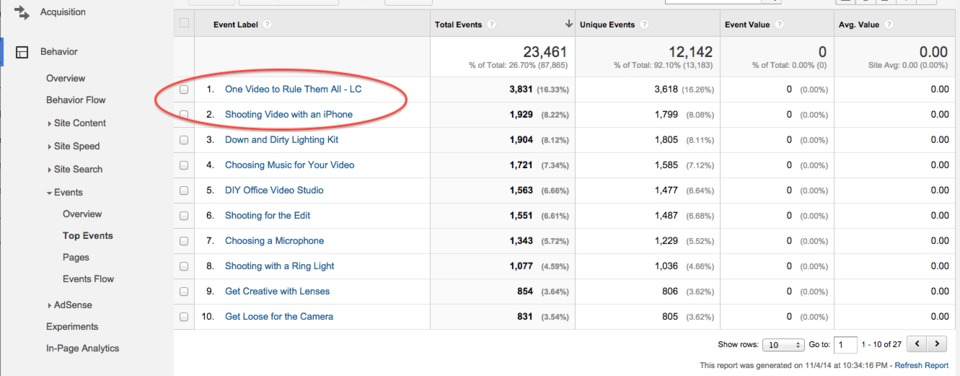This screenshot has width=960, height=376.
Task: Open Experiments in sidebar
Action: coord(72,327)
